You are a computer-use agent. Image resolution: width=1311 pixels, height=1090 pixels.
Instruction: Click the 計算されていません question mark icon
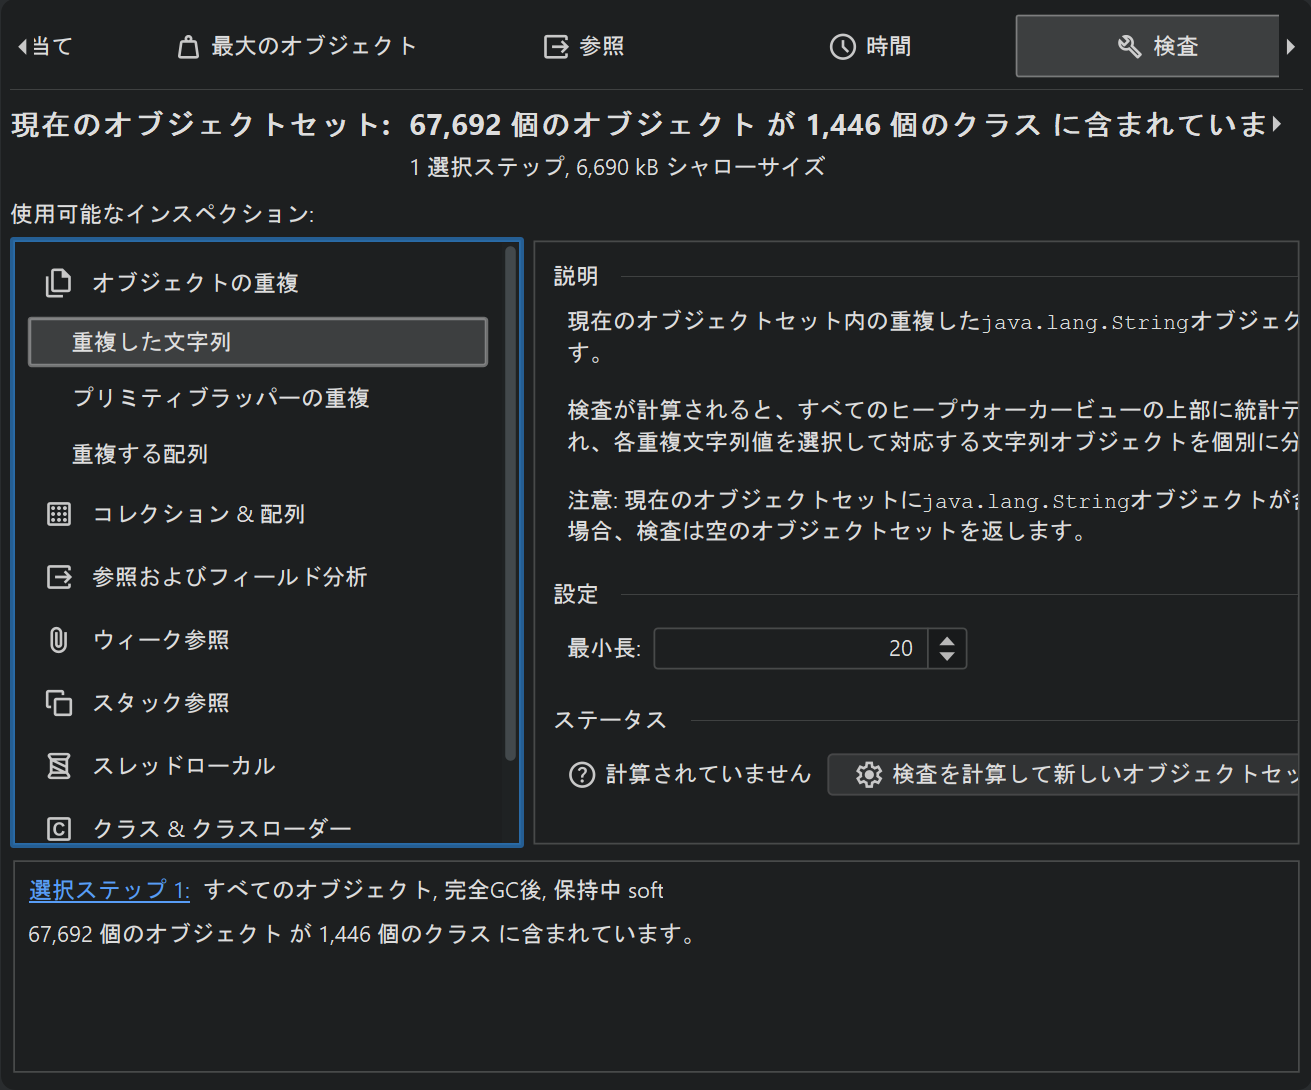pos(582,775)
